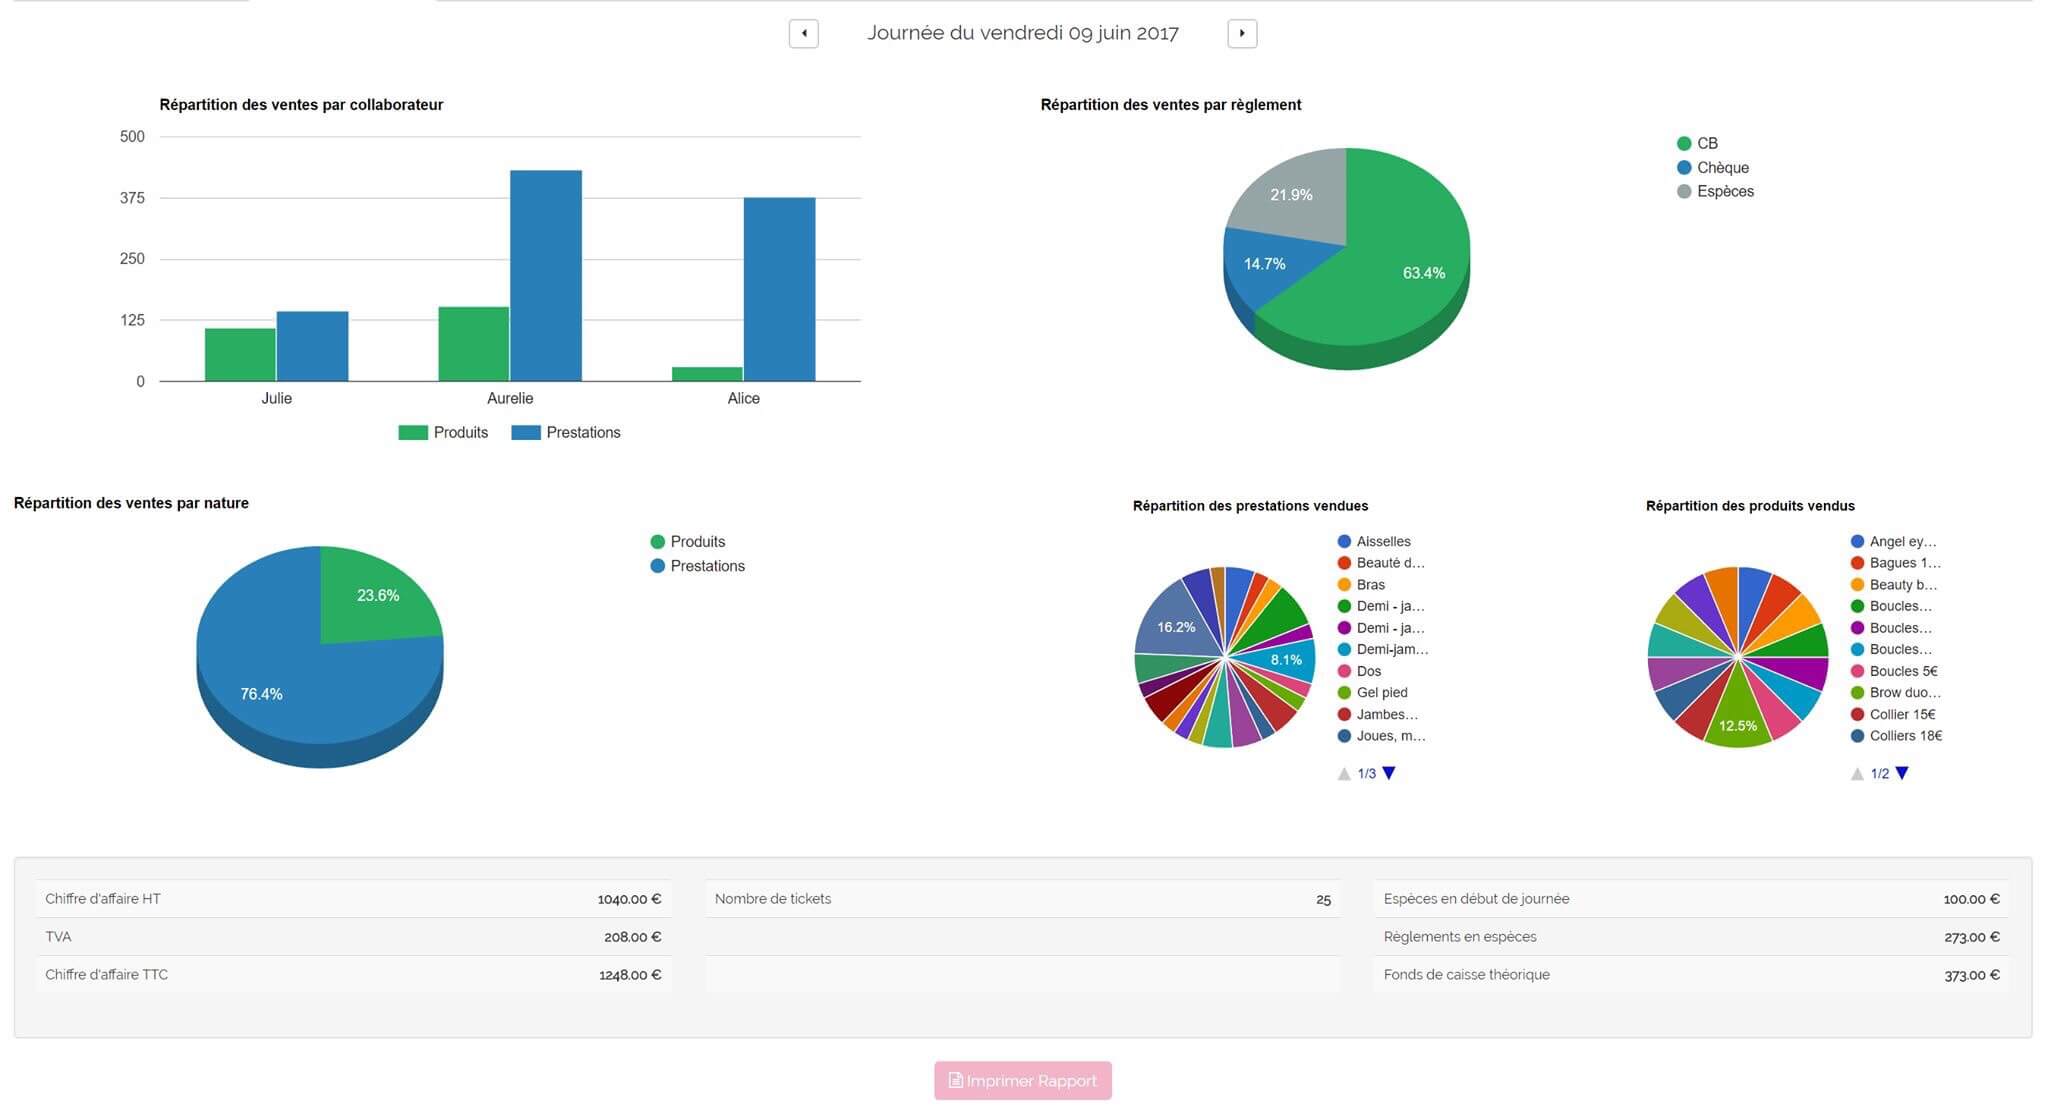Show next page of prestations legend
Viewport: 2048px width, 1119px height.
(1389, 773)
